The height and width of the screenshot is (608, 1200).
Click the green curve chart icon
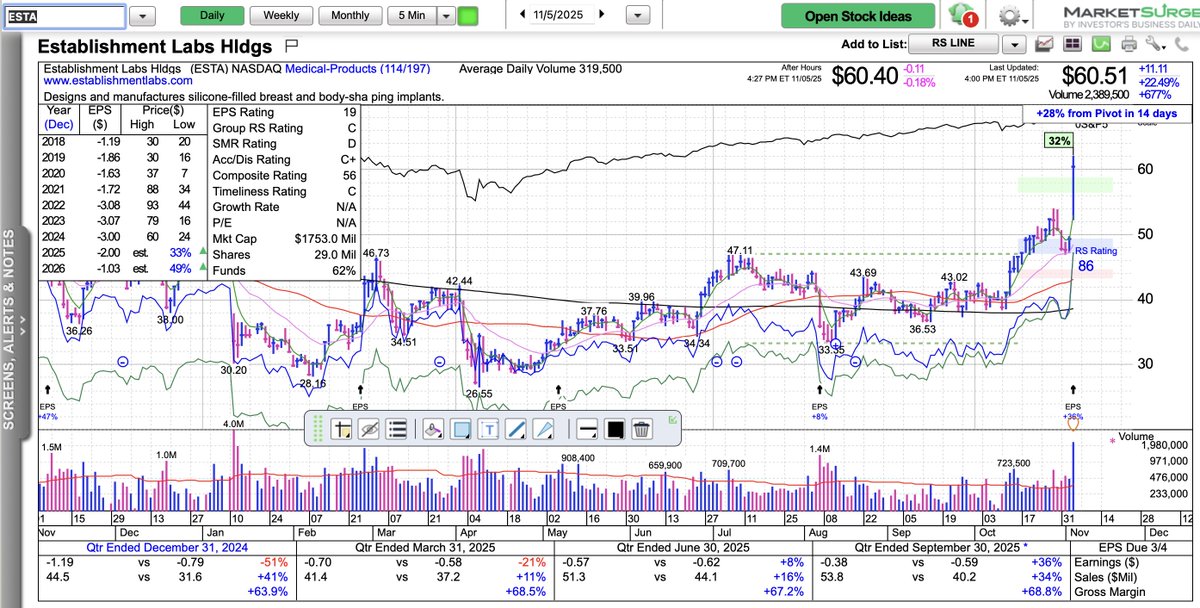pos(1100,44)
